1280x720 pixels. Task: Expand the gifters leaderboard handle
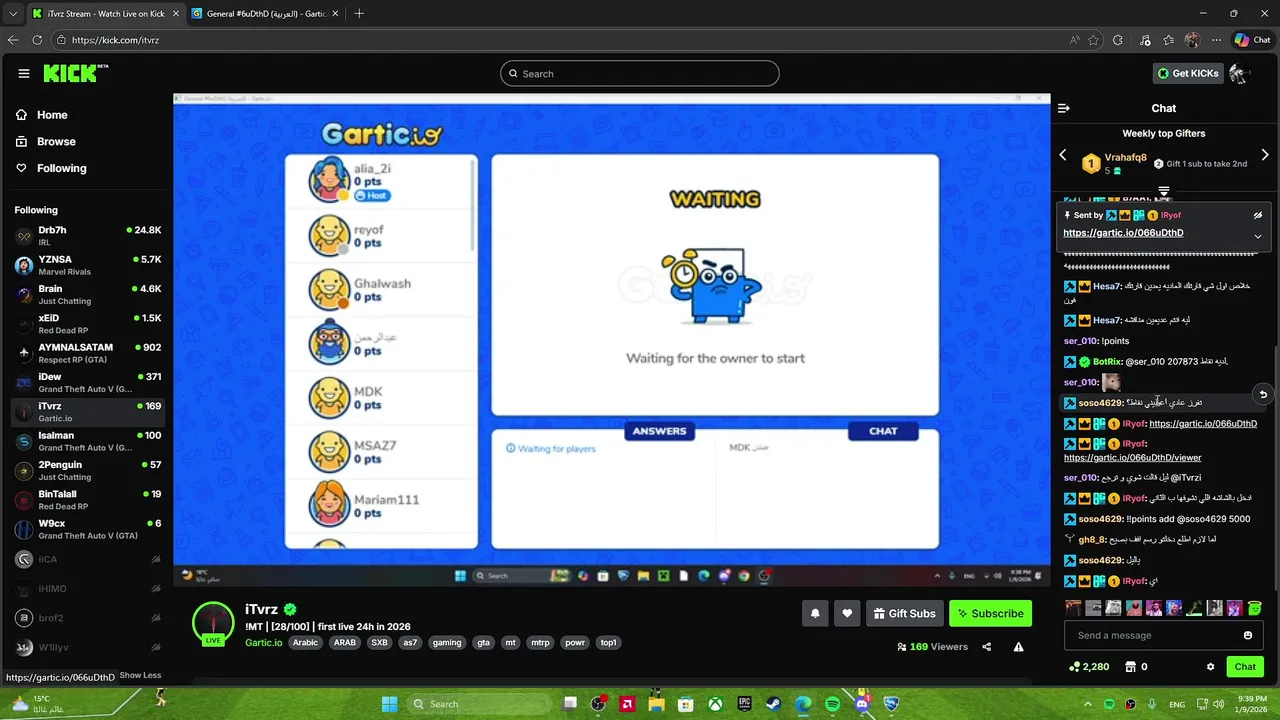[x=1164, y=191]
